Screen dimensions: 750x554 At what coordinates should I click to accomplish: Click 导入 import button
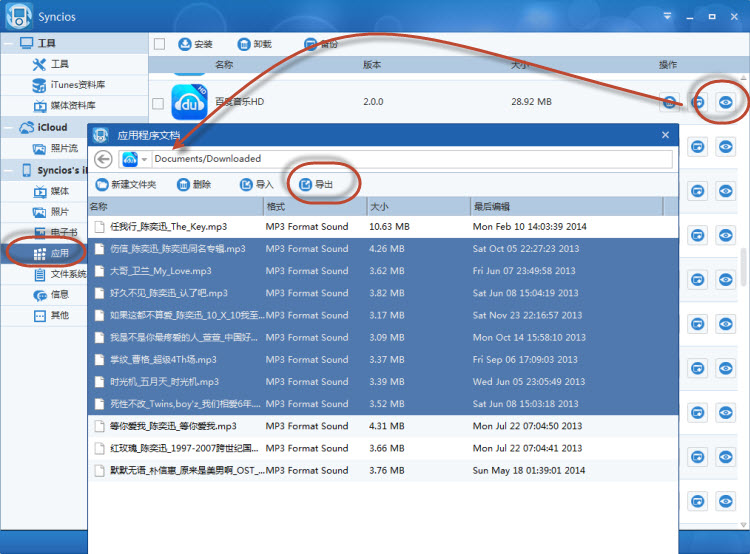click(256, 185)
